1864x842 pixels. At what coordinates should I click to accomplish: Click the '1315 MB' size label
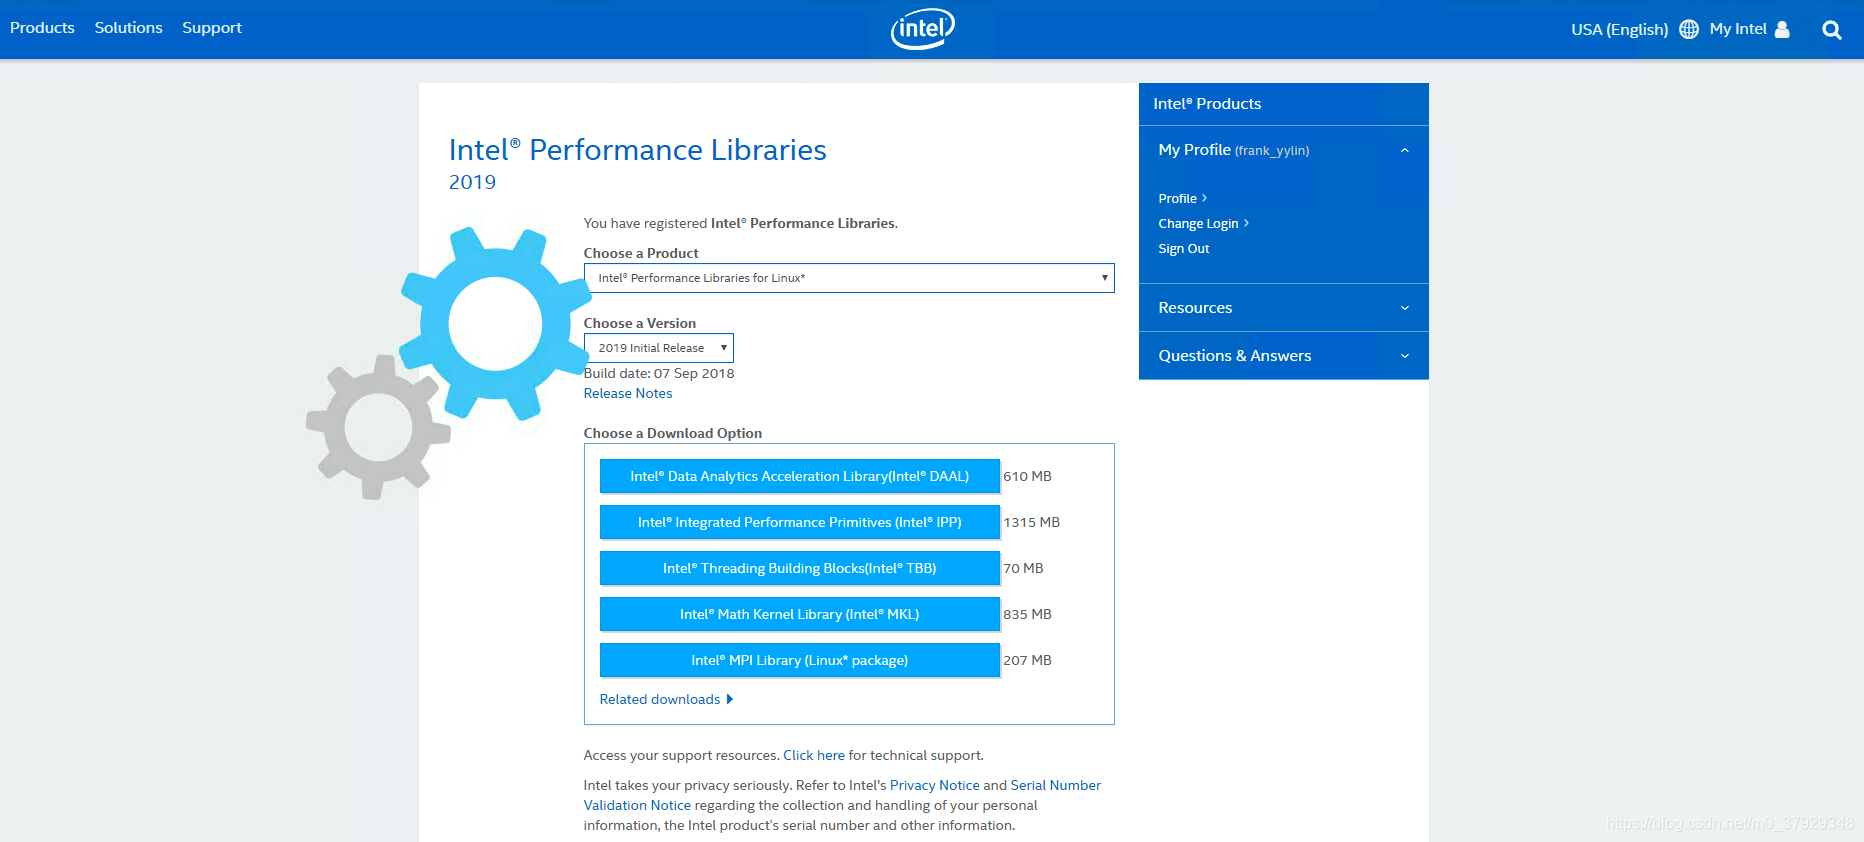pos(1031,522)
